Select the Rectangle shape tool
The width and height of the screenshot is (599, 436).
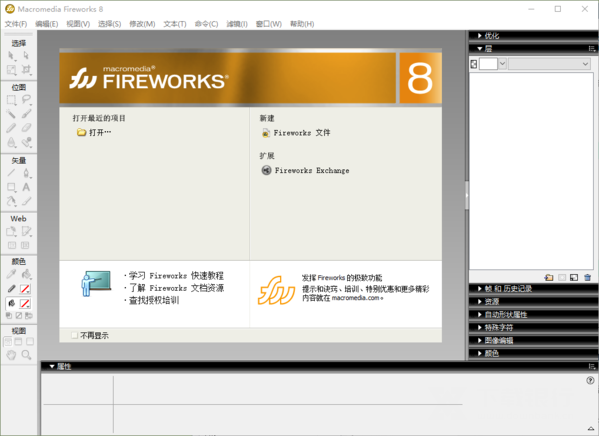[11, 187]
